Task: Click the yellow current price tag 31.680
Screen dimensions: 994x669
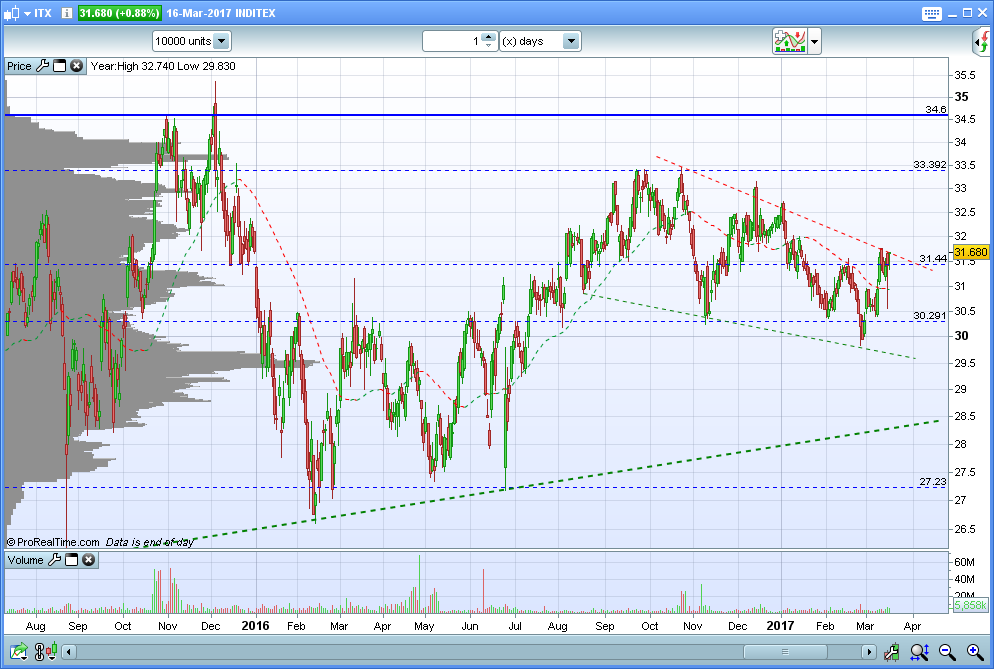Action: (971, 252)
